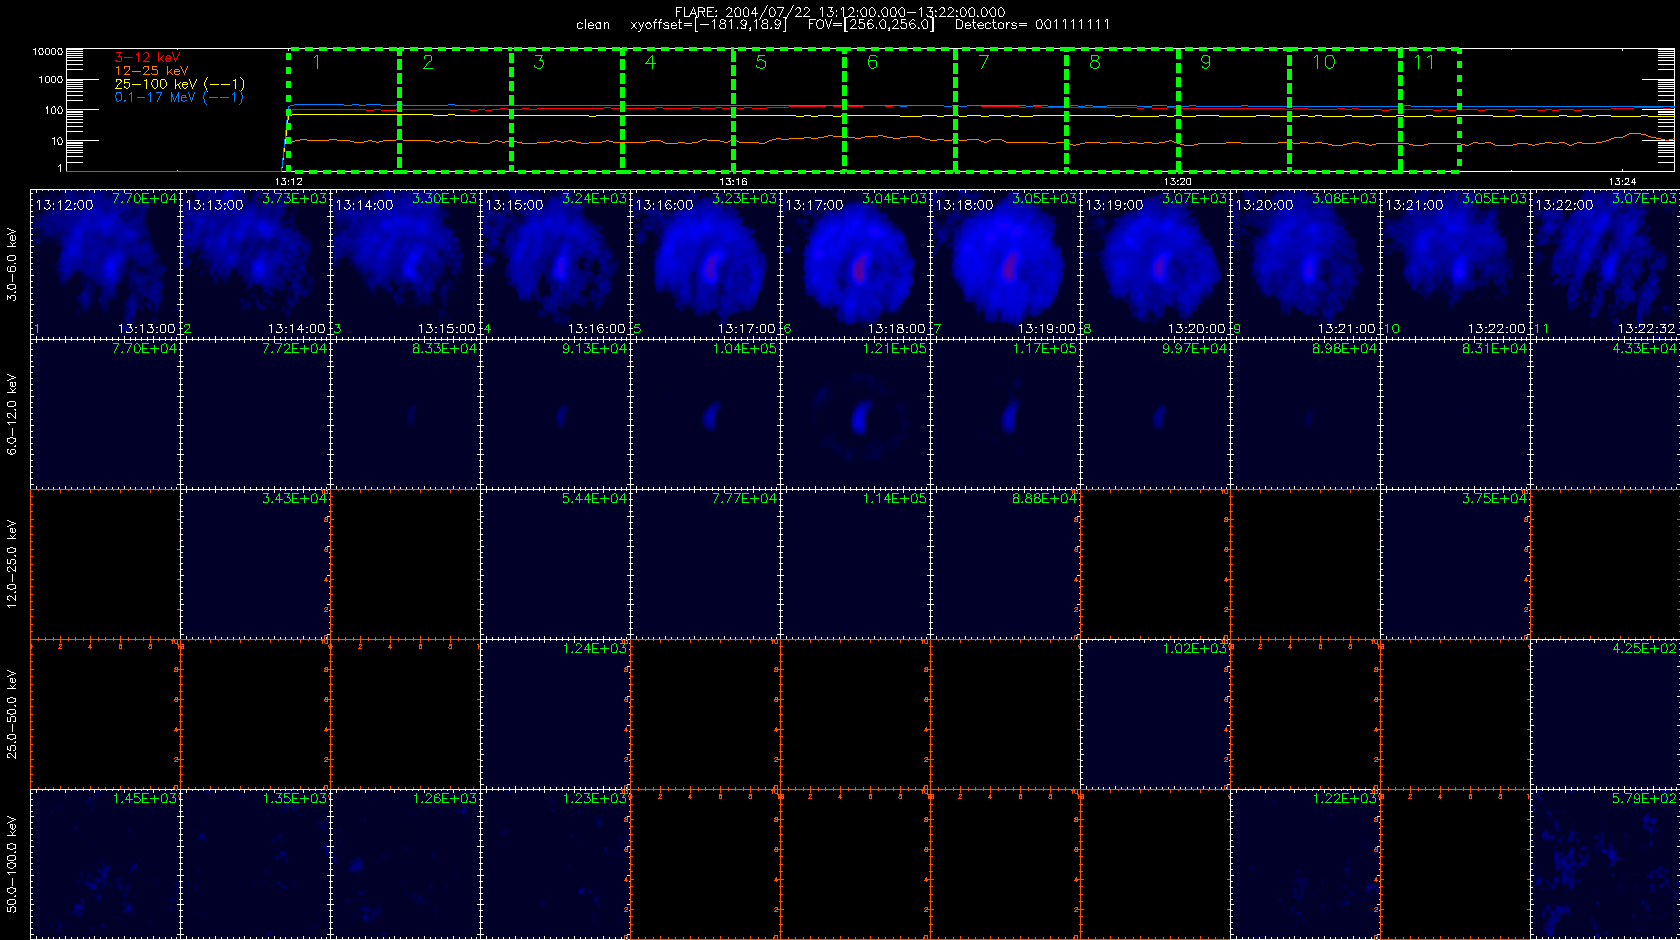This screenshot has height=940, width=1680.
Task: Click the '13:16' tick on the time axis
Action: click(x=733, y=181)
